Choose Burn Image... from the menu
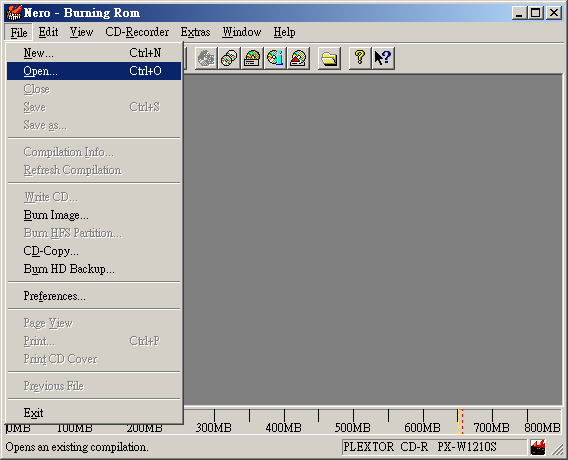 pyautogui.click(x=94, y=215)
